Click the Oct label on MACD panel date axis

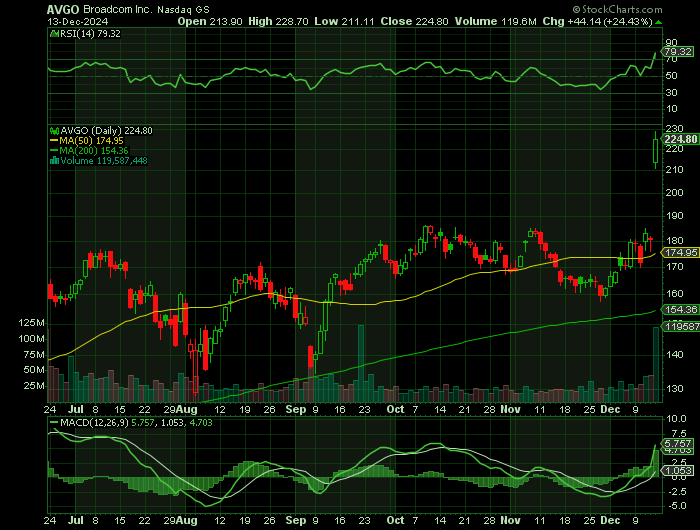(x=395, y=520)
